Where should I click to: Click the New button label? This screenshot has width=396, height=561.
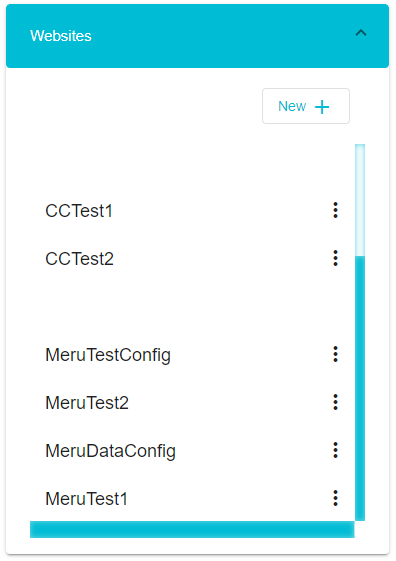[x=292, y=106]
